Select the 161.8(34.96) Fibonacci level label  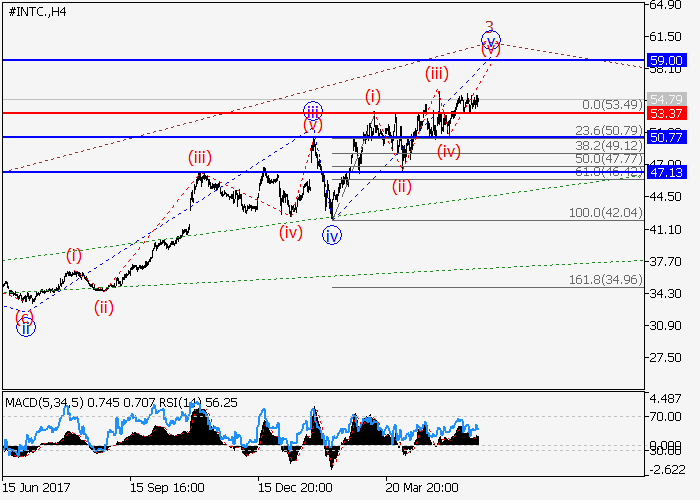tap(606, 280)
